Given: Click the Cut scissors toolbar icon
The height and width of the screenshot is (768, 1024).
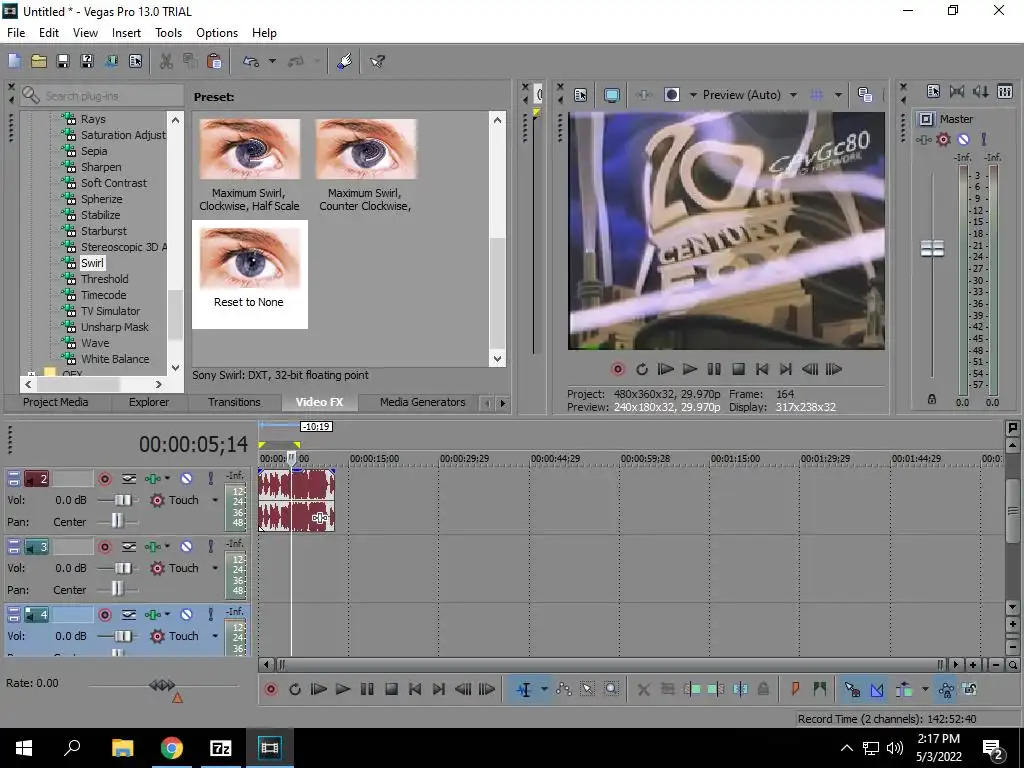Looking at the screenshot, I should tap(167, 61).
